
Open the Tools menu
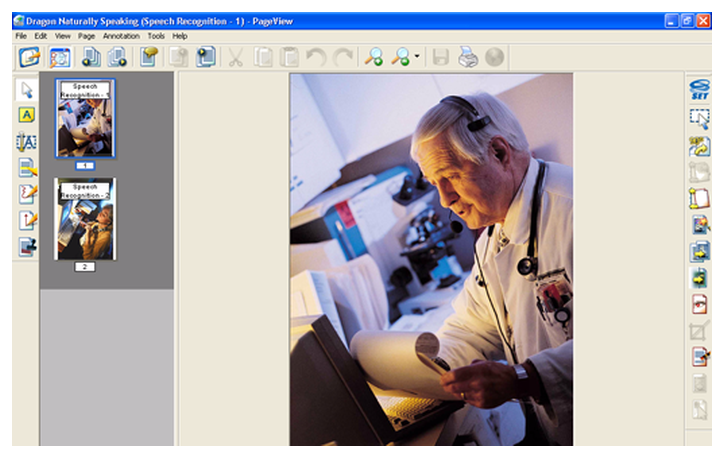(x=156, y=36)
